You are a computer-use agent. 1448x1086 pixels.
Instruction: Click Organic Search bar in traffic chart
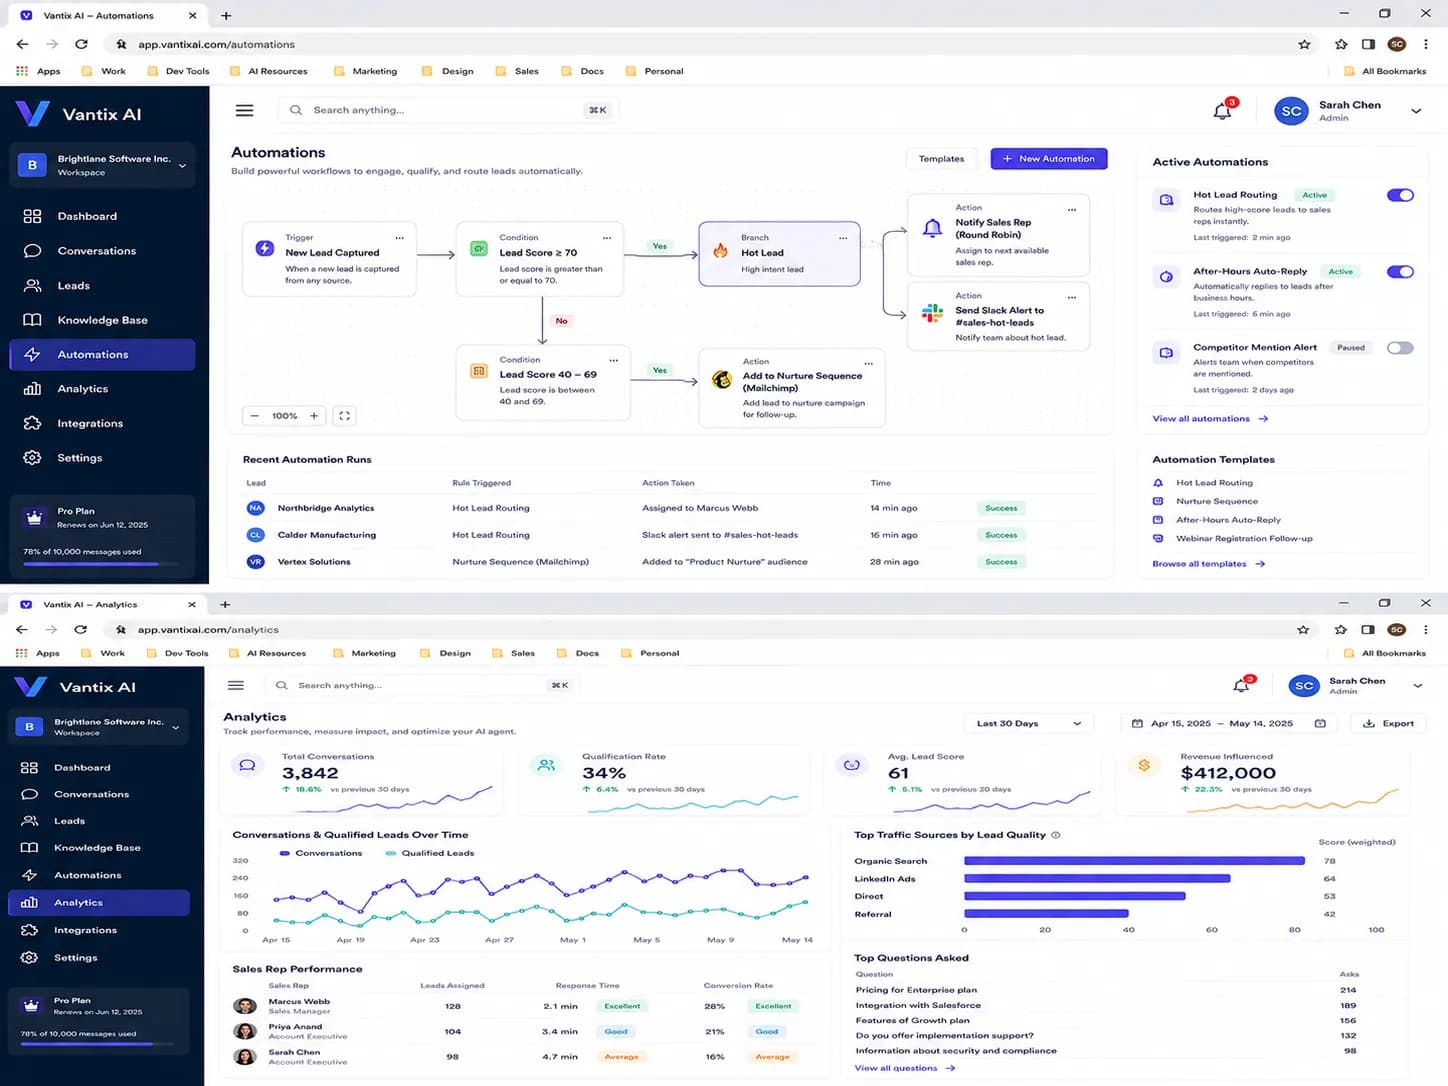click(x=1134, y=861)
